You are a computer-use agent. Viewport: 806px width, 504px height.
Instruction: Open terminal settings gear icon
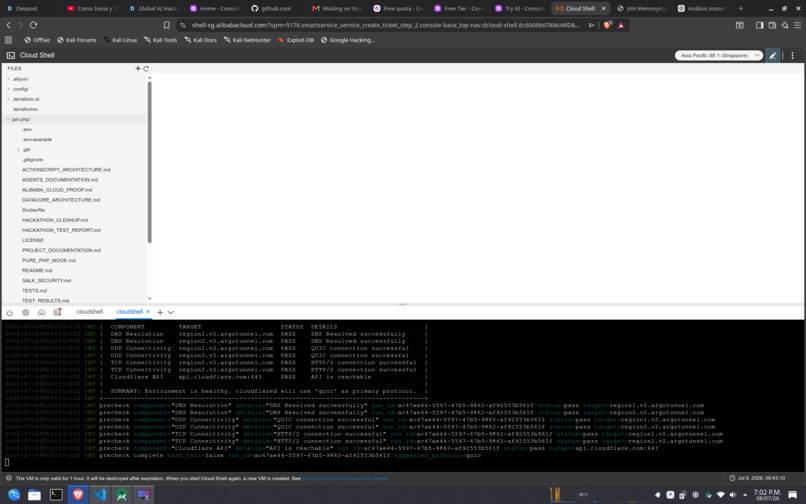(25, 312)
